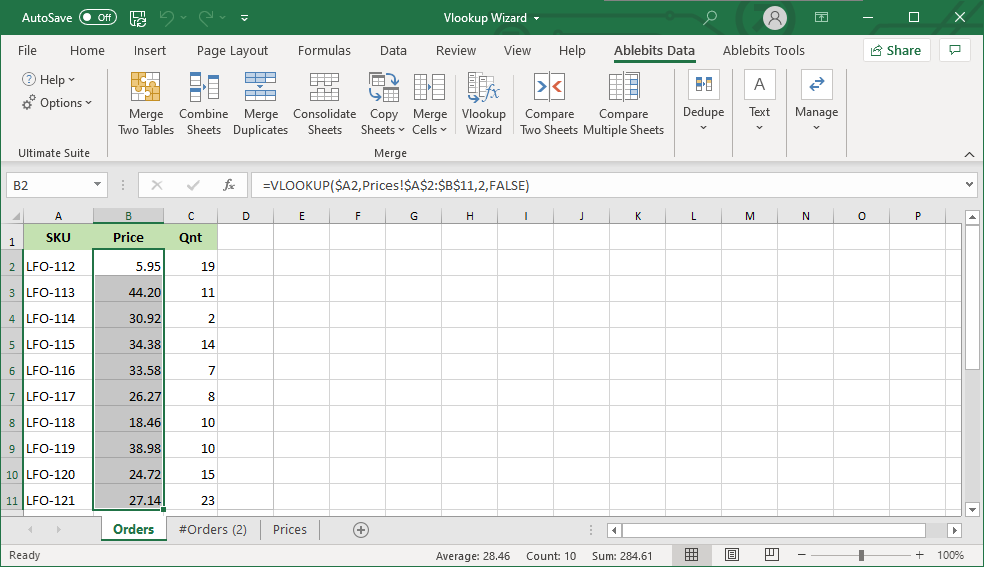The image size is (984, 567).
Task: Open the search magnifier in title bar
Action: [x=710, y=18]
